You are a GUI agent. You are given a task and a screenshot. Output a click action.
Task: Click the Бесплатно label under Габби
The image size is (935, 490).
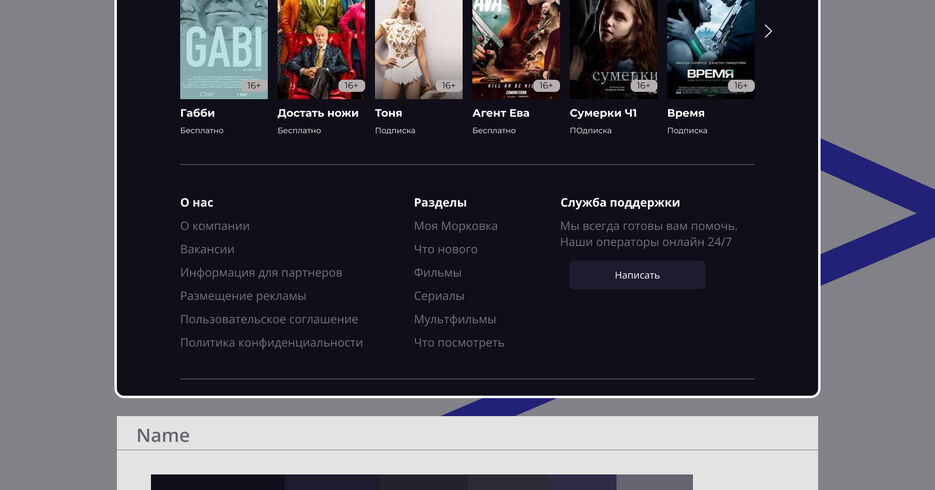(x=202, y=131)
